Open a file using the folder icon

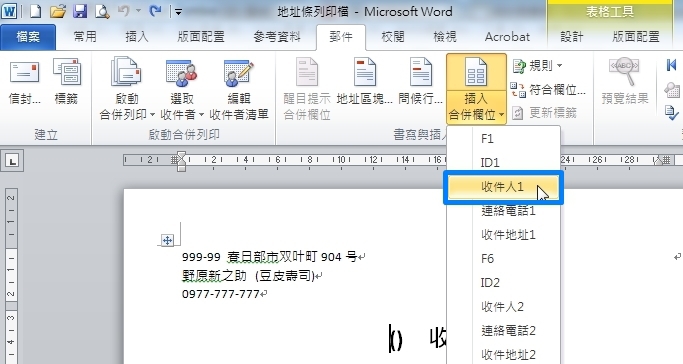coord(57,11)
